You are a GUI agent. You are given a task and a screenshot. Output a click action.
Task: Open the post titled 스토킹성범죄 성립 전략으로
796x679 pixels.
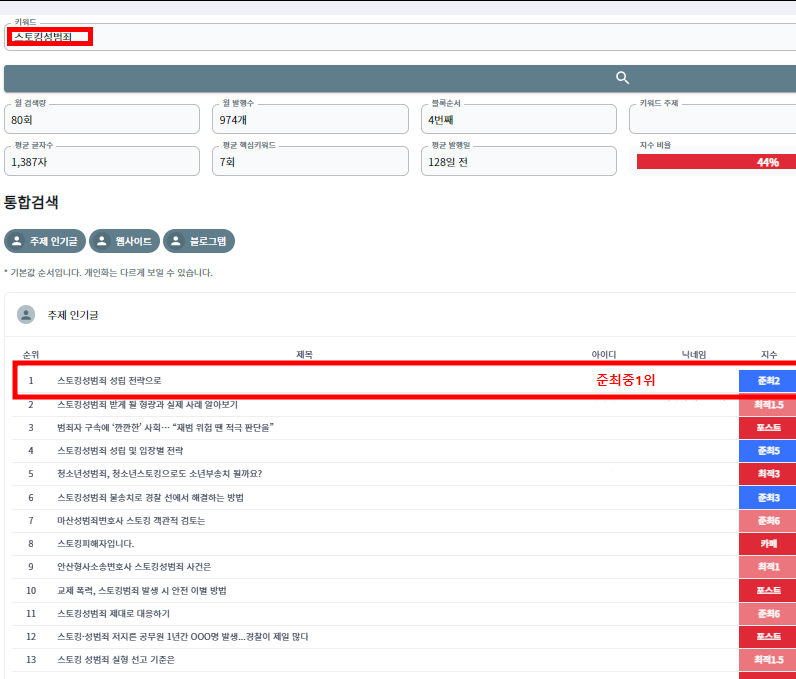pos(109,381)
